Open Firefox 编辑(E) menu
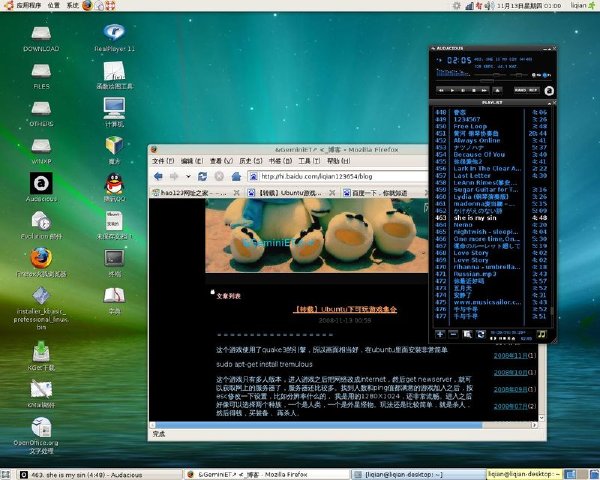The height and width of the screenshot is (480, 600). (x=192, y=161)
